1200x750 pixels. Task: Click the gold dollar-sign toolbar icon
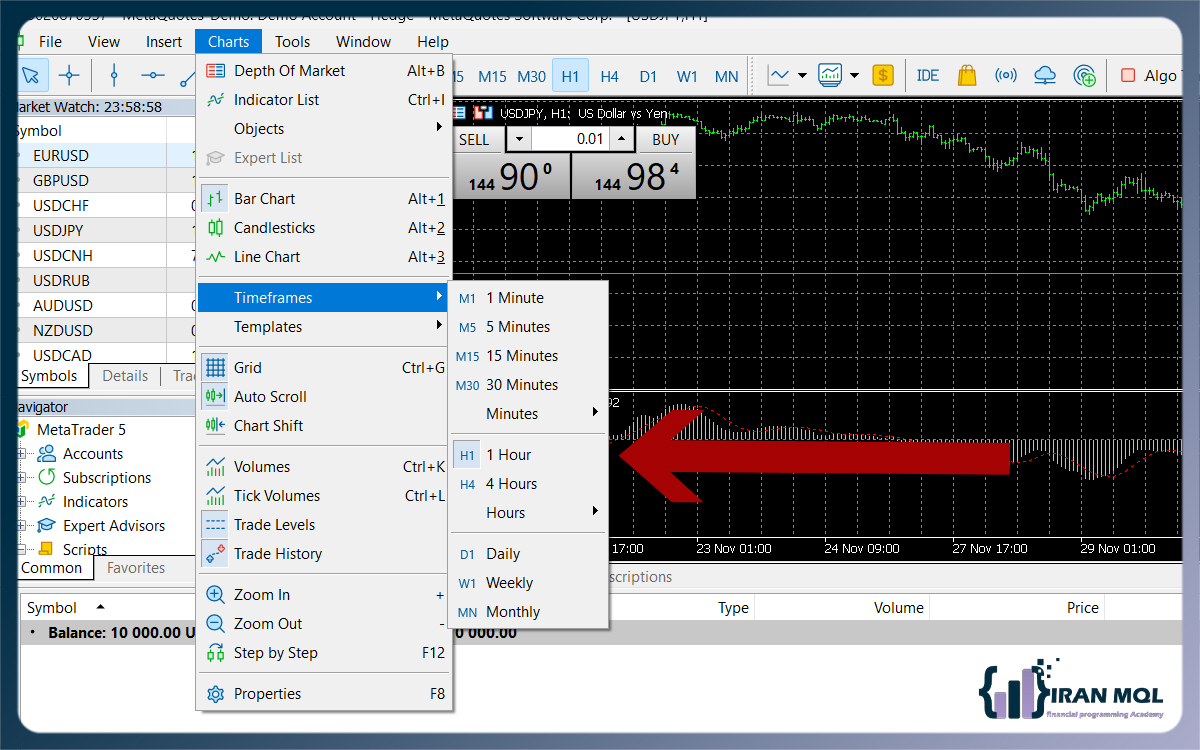883,75
